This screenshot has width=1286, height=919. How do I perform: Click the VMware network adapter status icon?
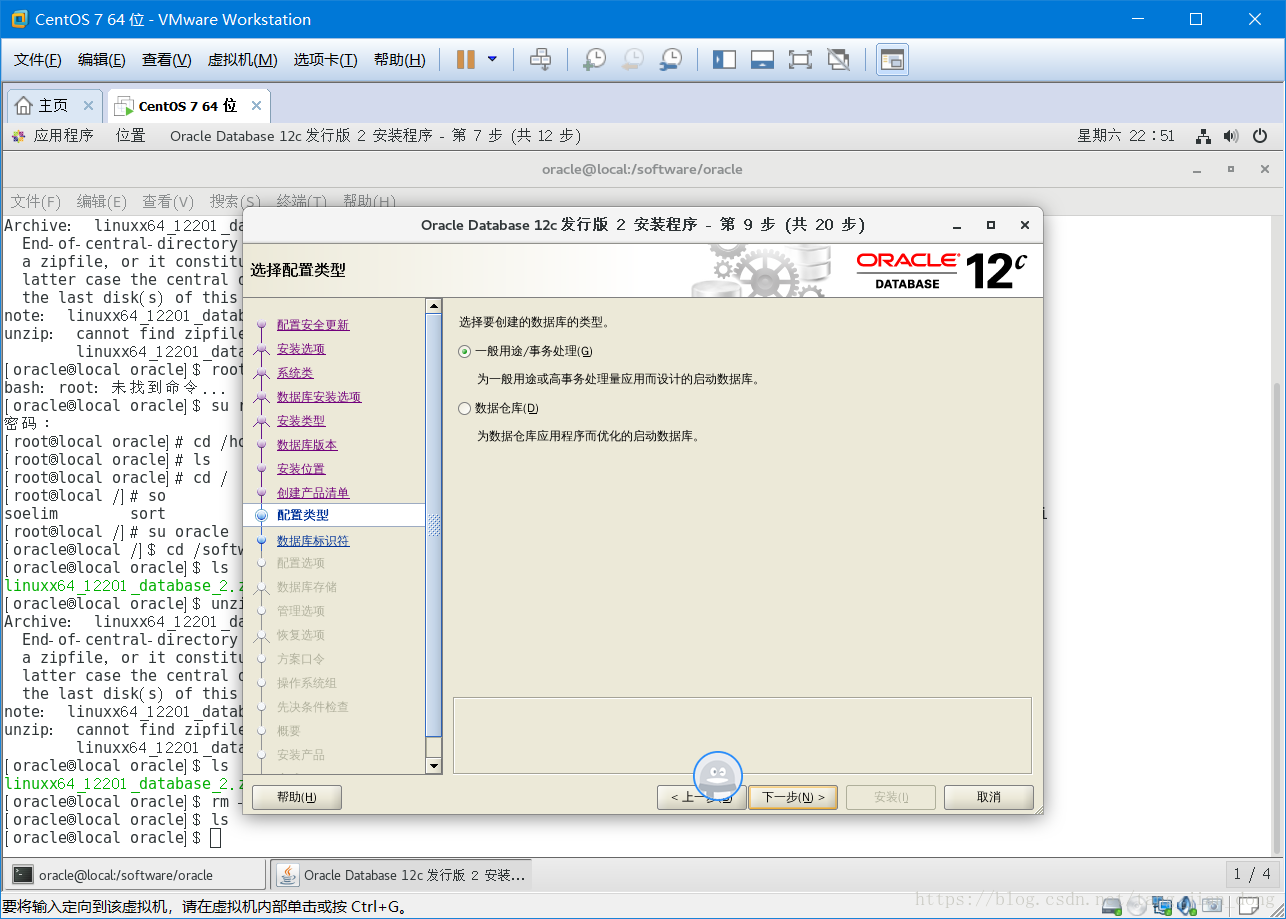coord(1162,904)
